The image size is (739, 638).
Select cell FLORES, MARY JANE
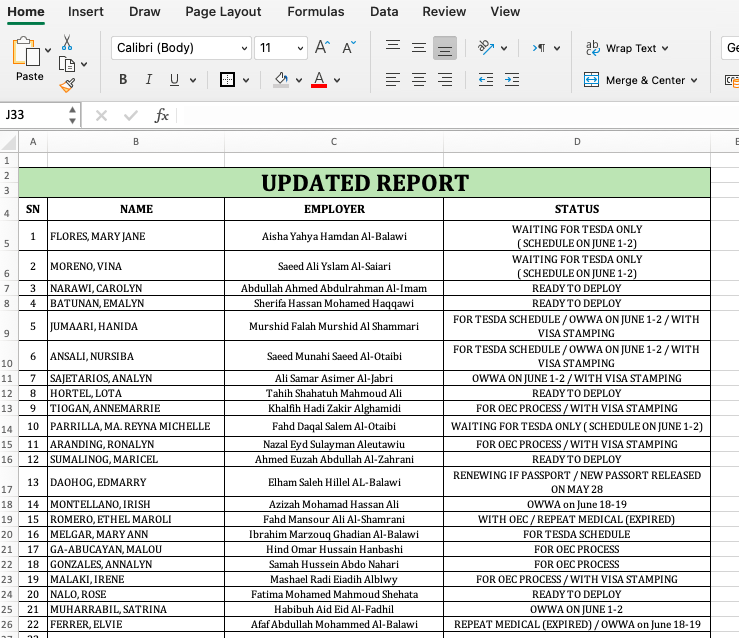pyautogui.click(x=136, y=236)
